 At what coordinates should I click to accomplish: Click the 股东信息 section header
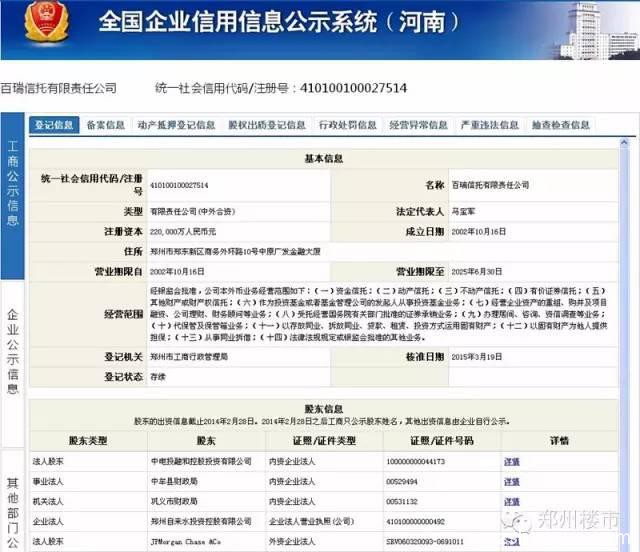click(x=324, y=409)
